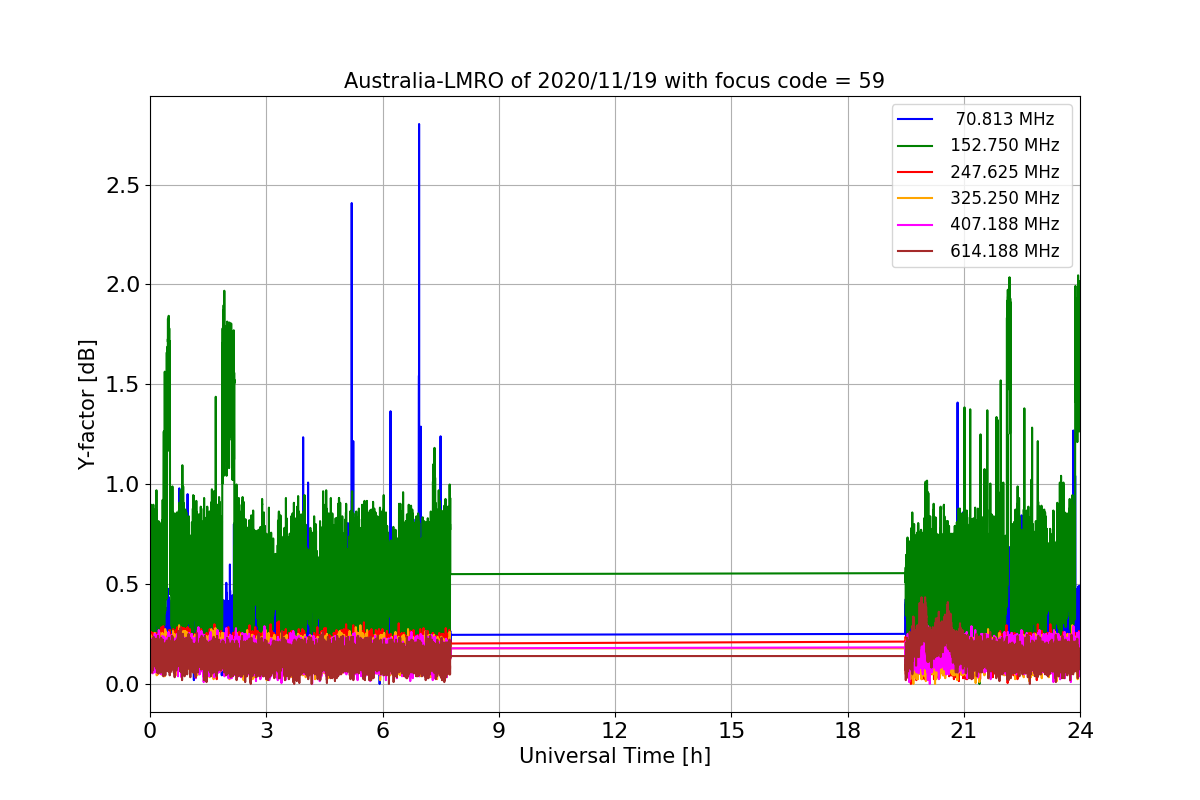Select the 247.625 MHz legend label

tap(1005, 172)
